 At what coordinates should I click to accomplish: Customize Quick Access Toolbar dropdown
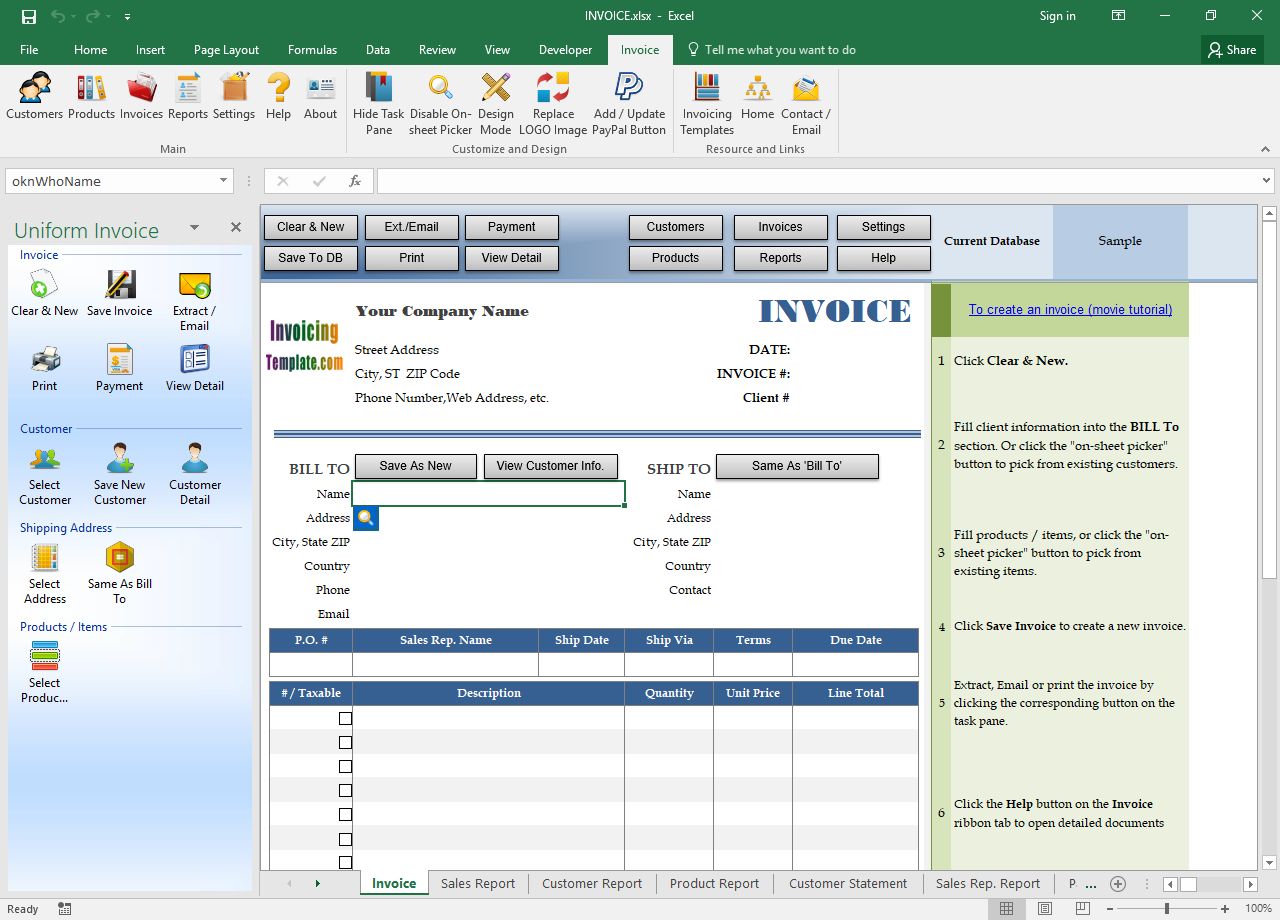pos(127,17)
